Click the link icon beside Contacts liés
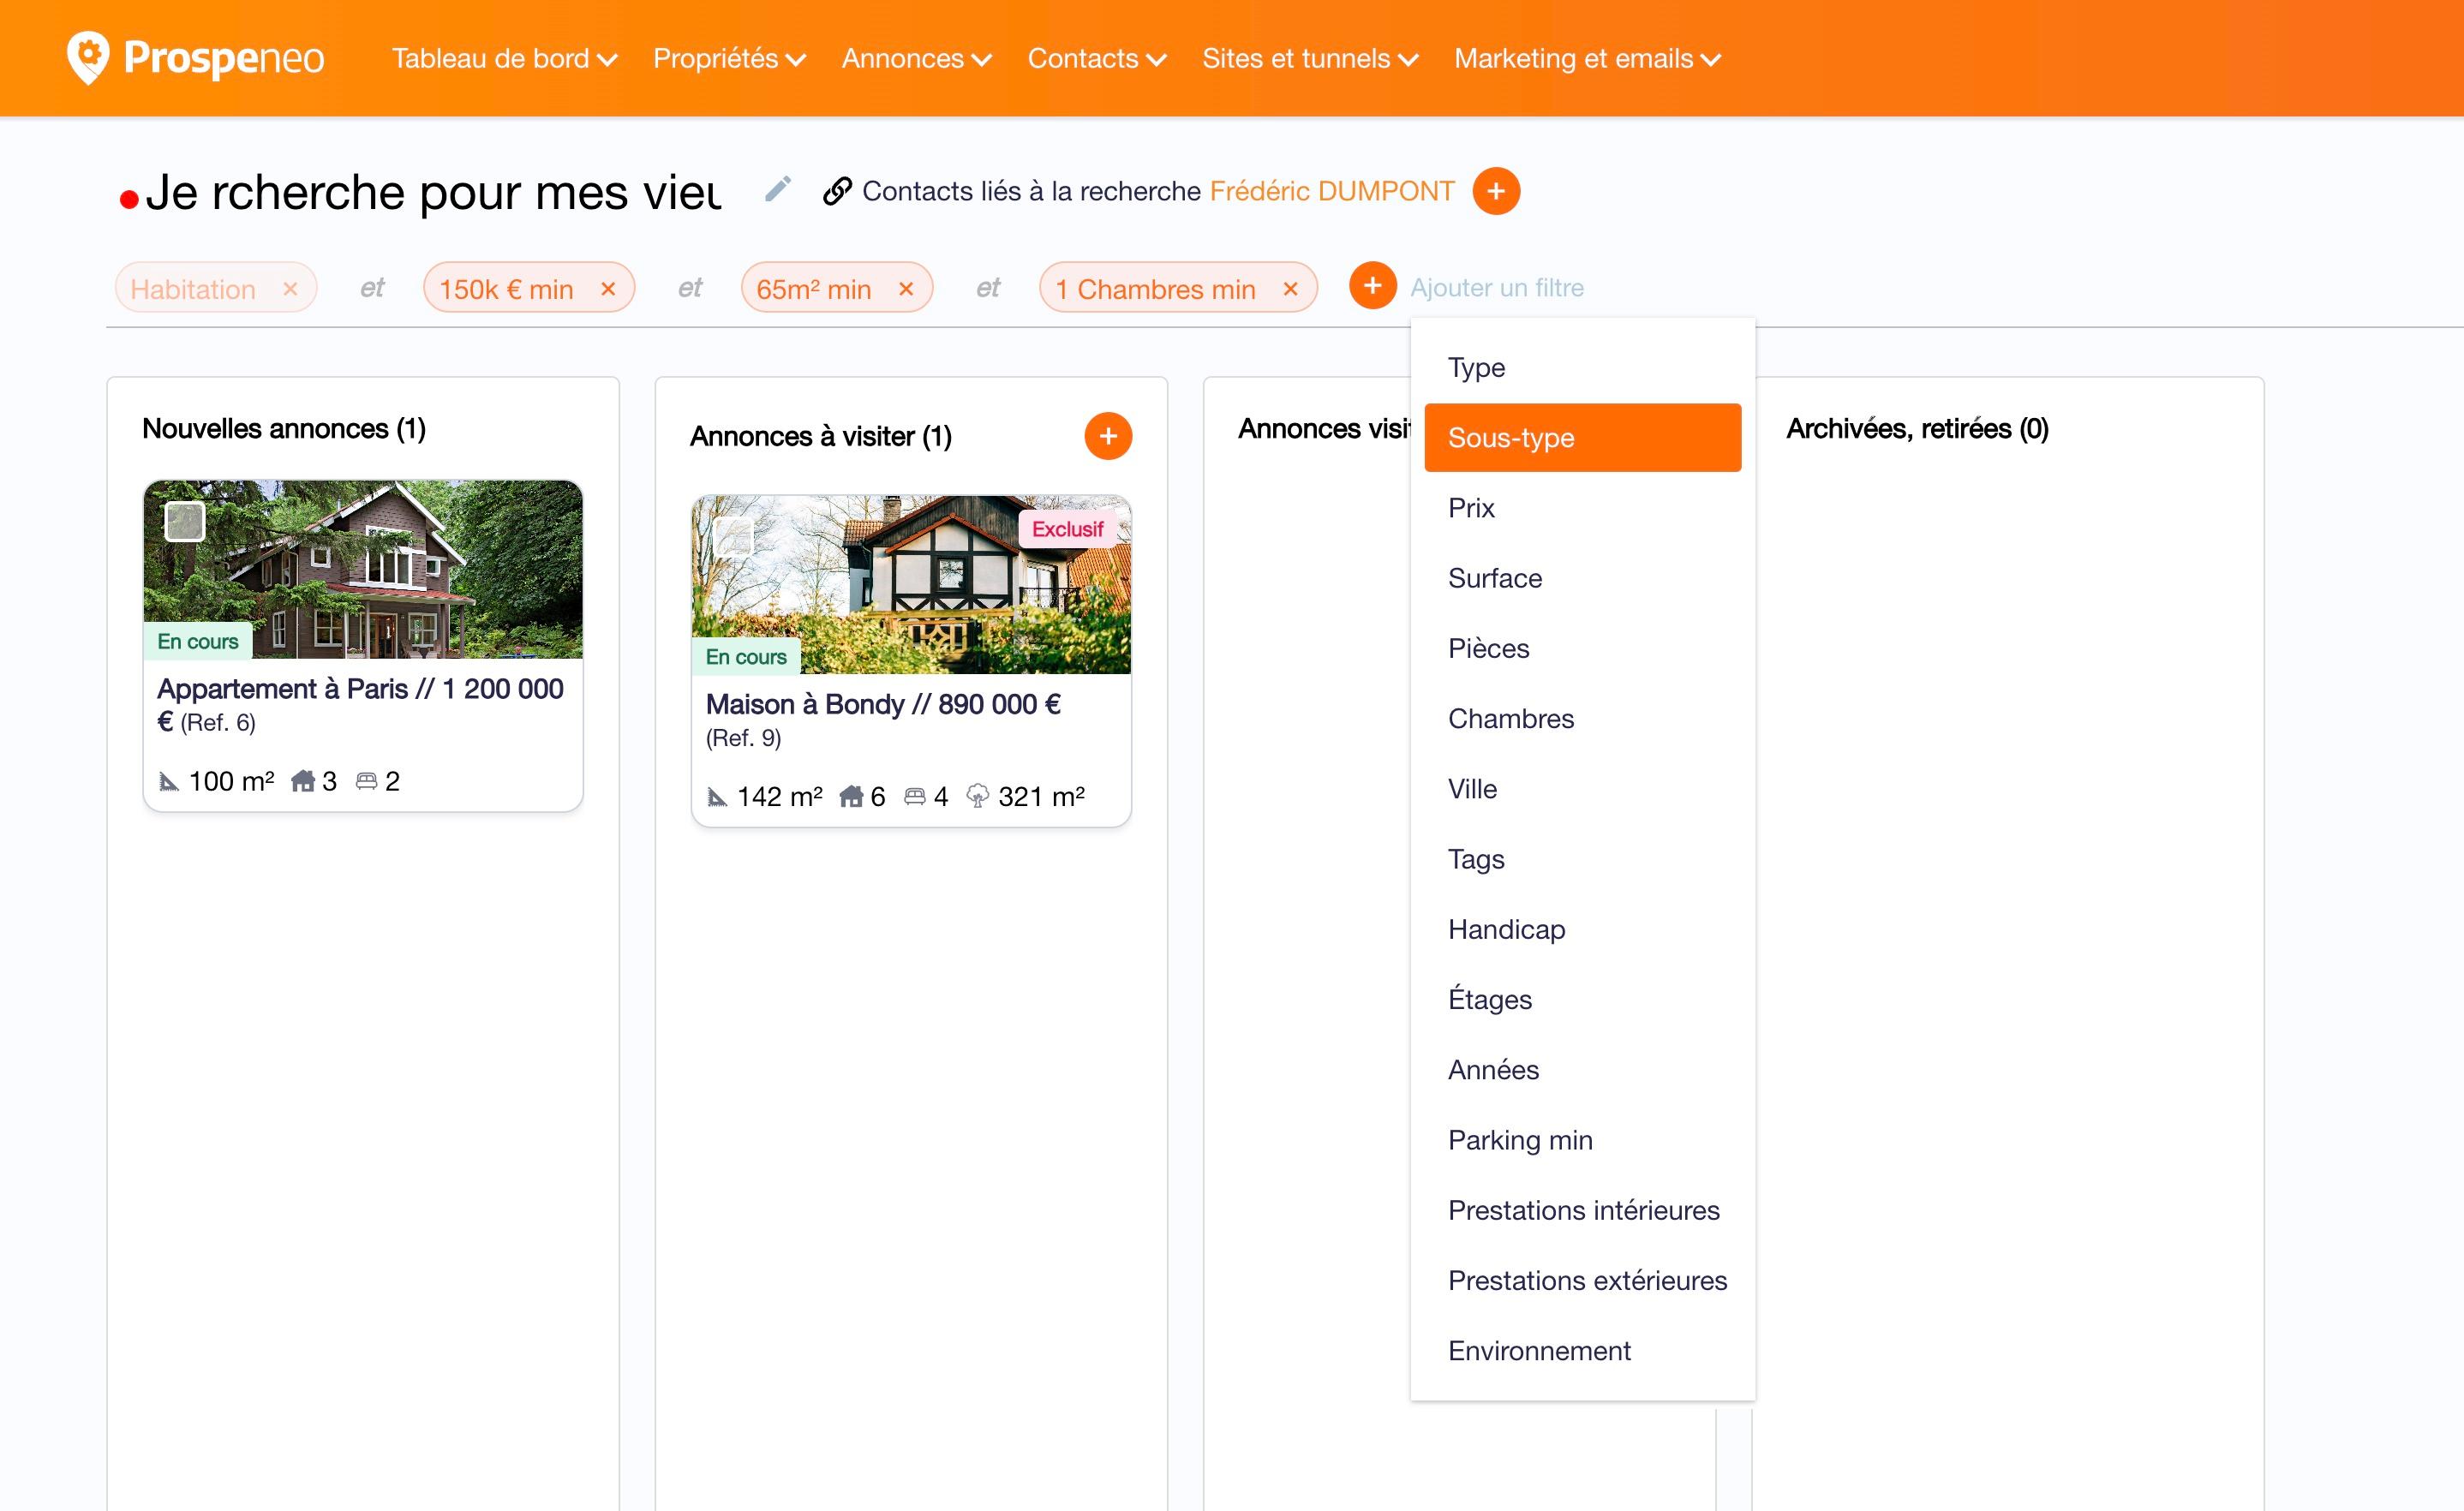2464x1511 pixels. (837, 191)
